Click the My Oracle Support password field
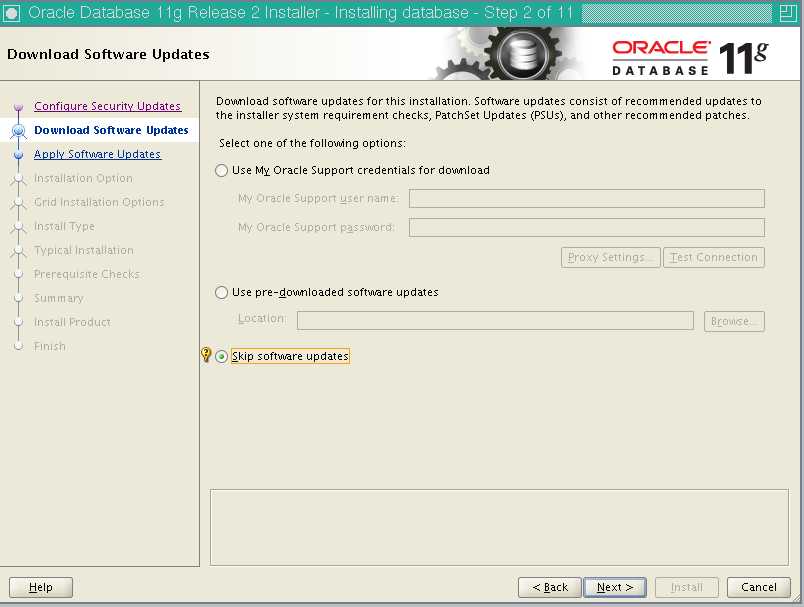Viewport: 804px width, 607px height. coord(587,228)
